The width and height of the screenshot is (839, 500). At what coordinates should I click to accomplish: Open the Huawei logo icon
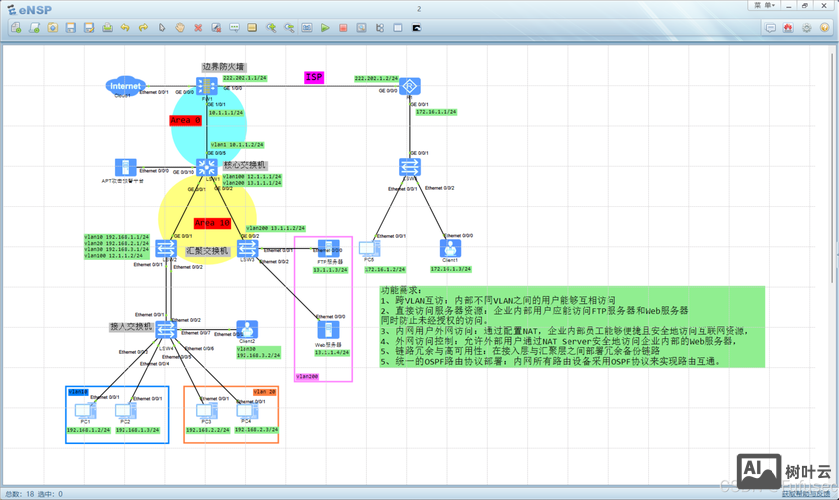(788, 28)
